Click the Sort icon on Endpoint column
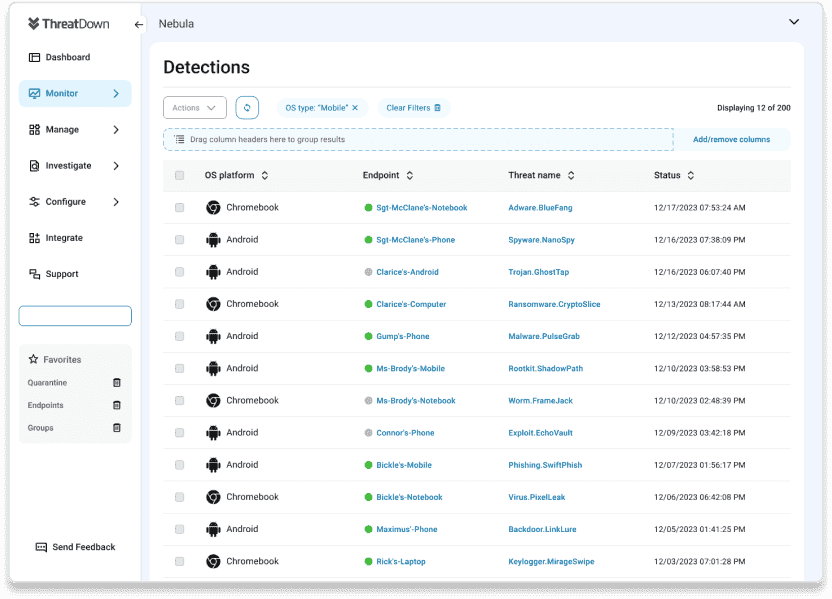This screenshot has height=599, width=832. (x=409, y=176)
